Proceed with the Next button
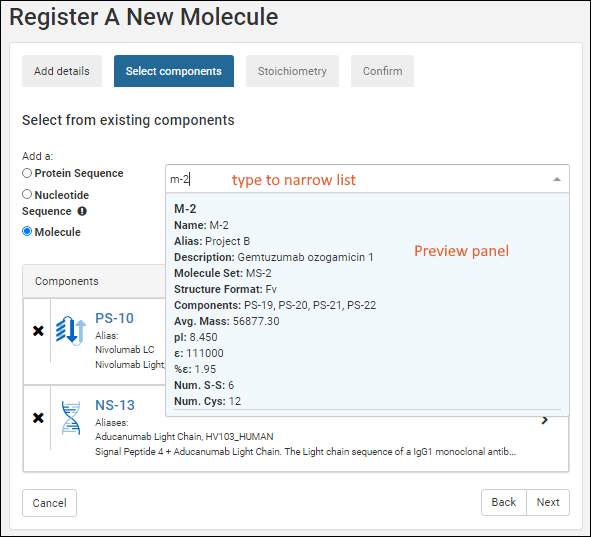591x537 pixels. pyautogui.click(x=548, y=502)
